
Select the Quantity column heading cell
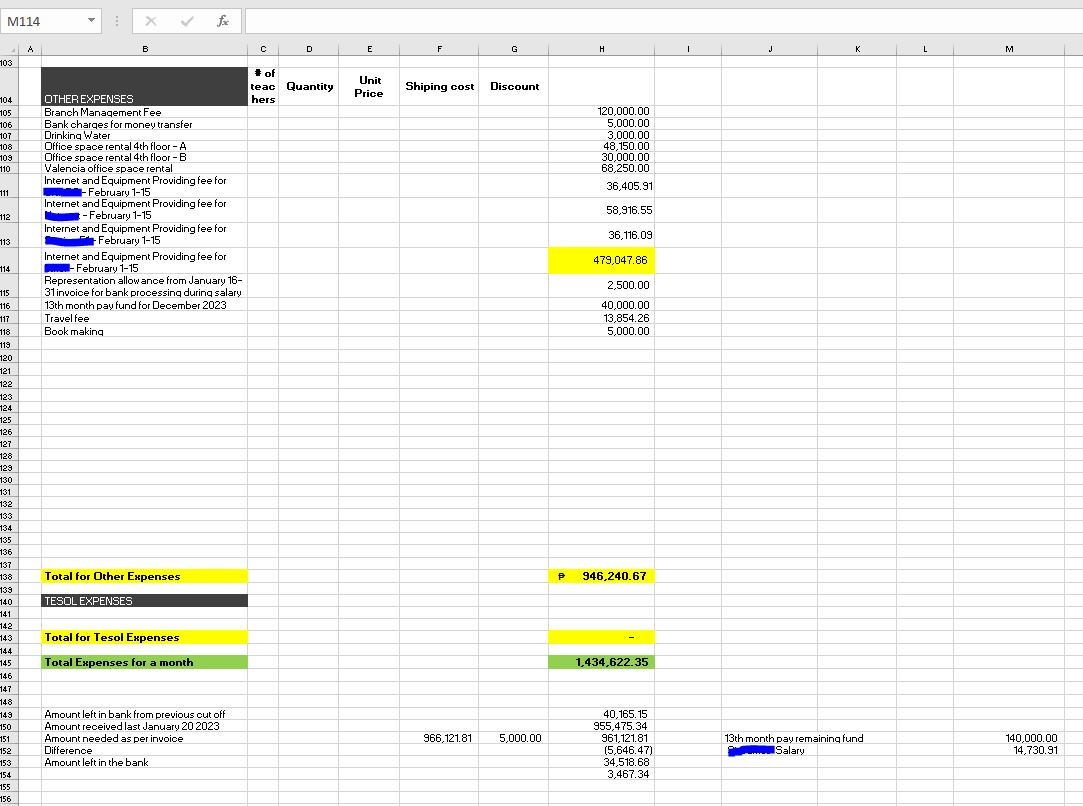309,86
